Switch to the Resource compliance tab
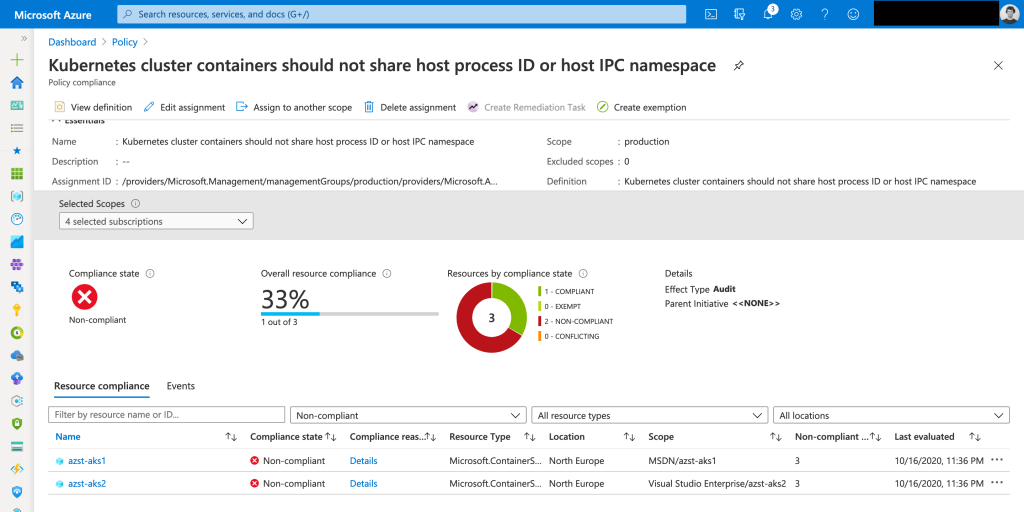1024x512 pixels. pos(102,386)
